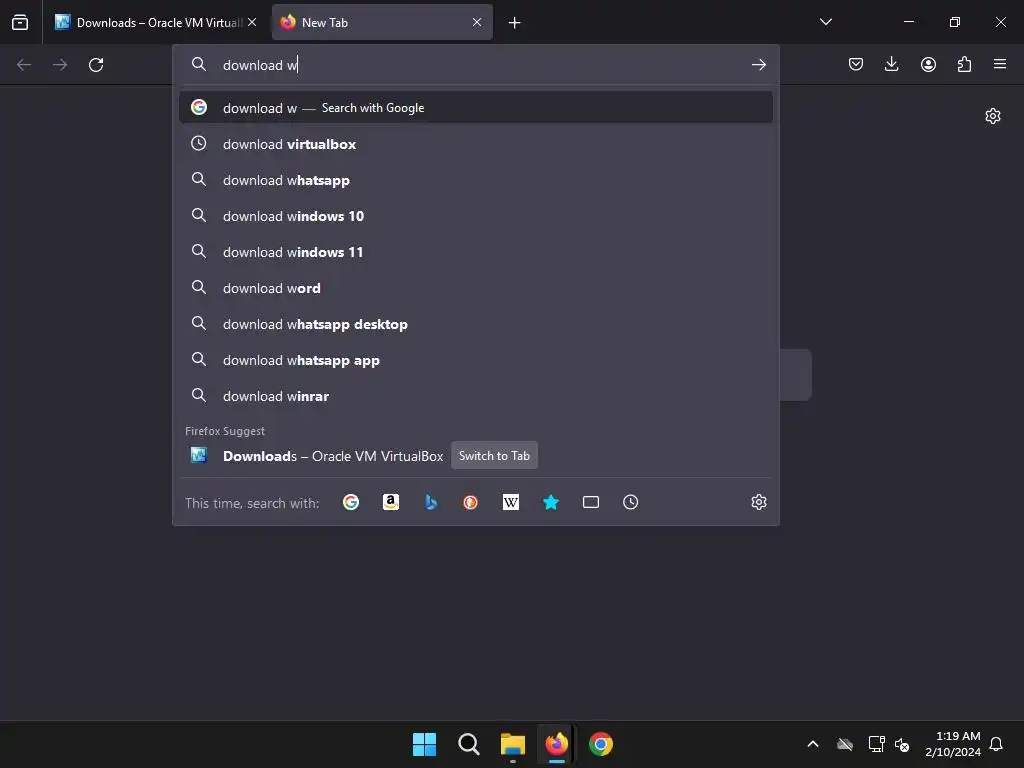This screenshot has height=768, width=1024.
Task: Search this time with Bing icon
Action: pyautogui.click(x=430, y=502)
